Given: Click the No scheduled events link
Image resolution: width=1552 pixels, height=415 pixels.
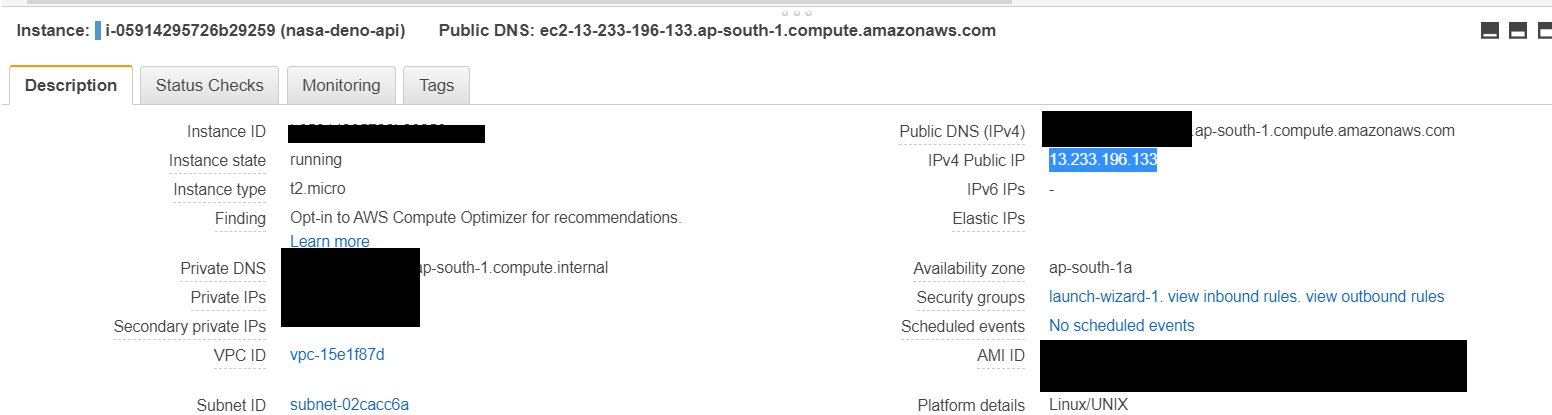Looking at the screenshot, I should [1121, 325].
